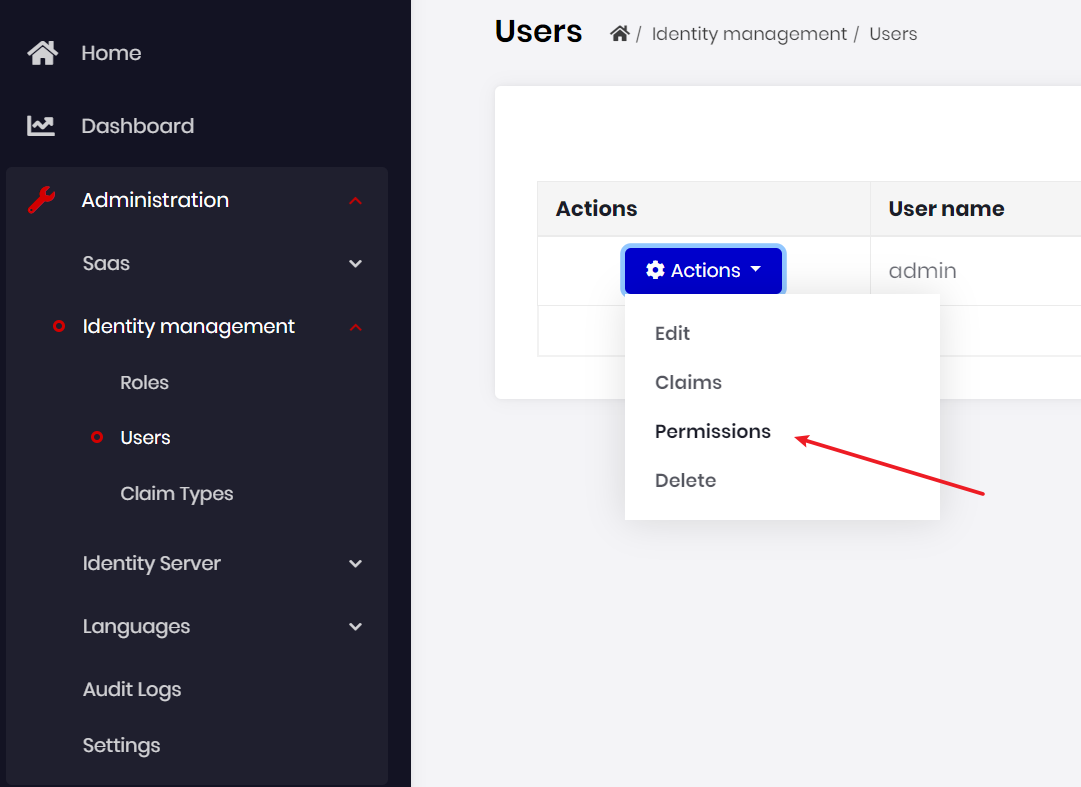Collapse the Identity management chevron
The height and width of the screenshot is (787, 1081).
355,327
